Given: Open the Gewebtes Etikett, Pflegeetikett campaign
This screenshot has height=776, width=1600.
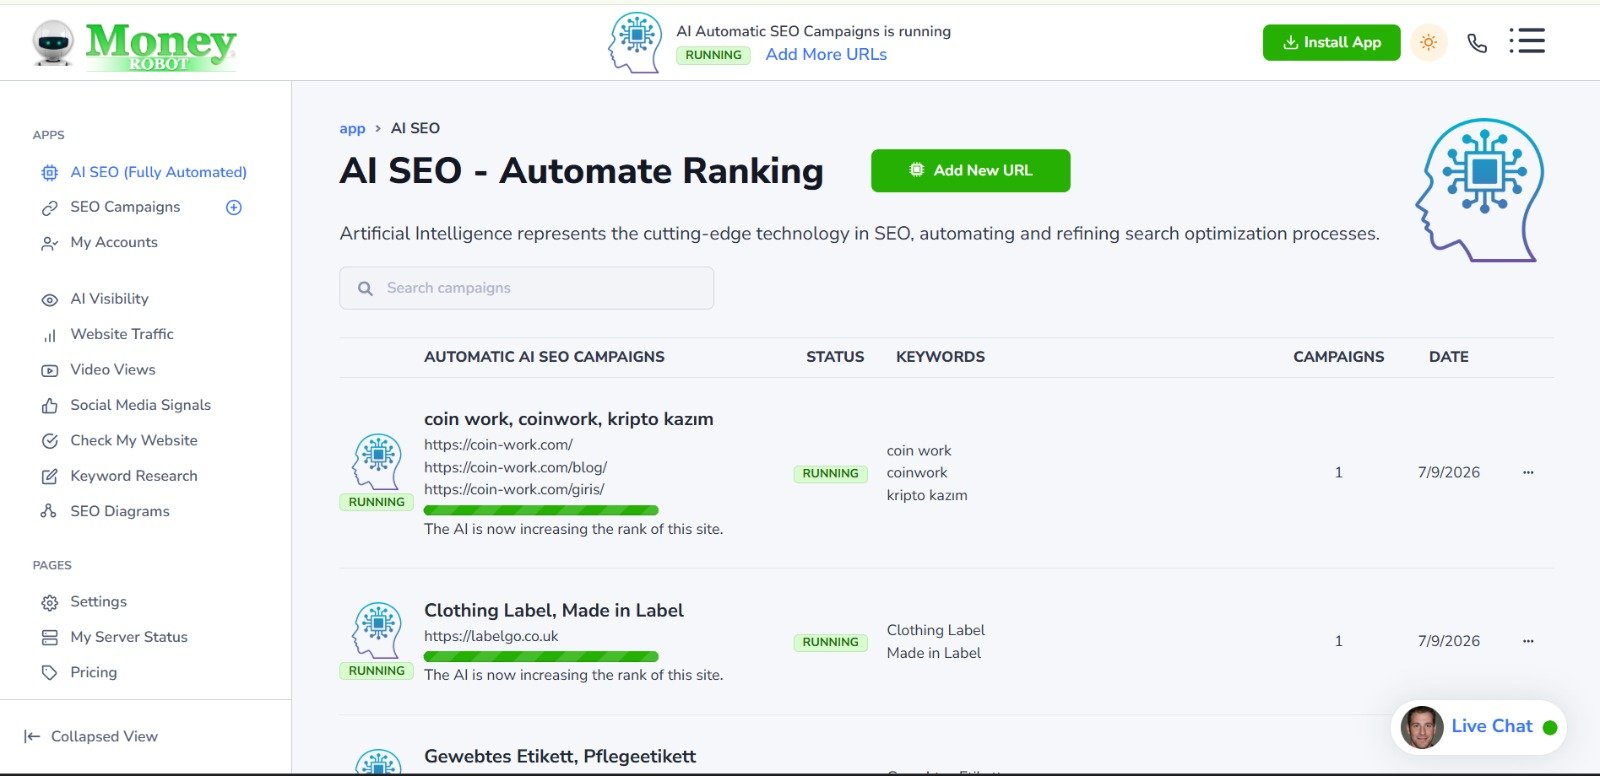Looking at the screenshot, I should tap(560, 756).
